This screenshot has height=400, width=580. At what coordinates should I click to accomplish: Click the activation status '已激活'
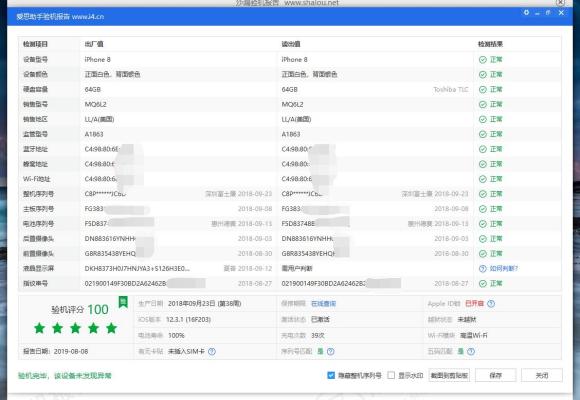(x=320, y=320)
